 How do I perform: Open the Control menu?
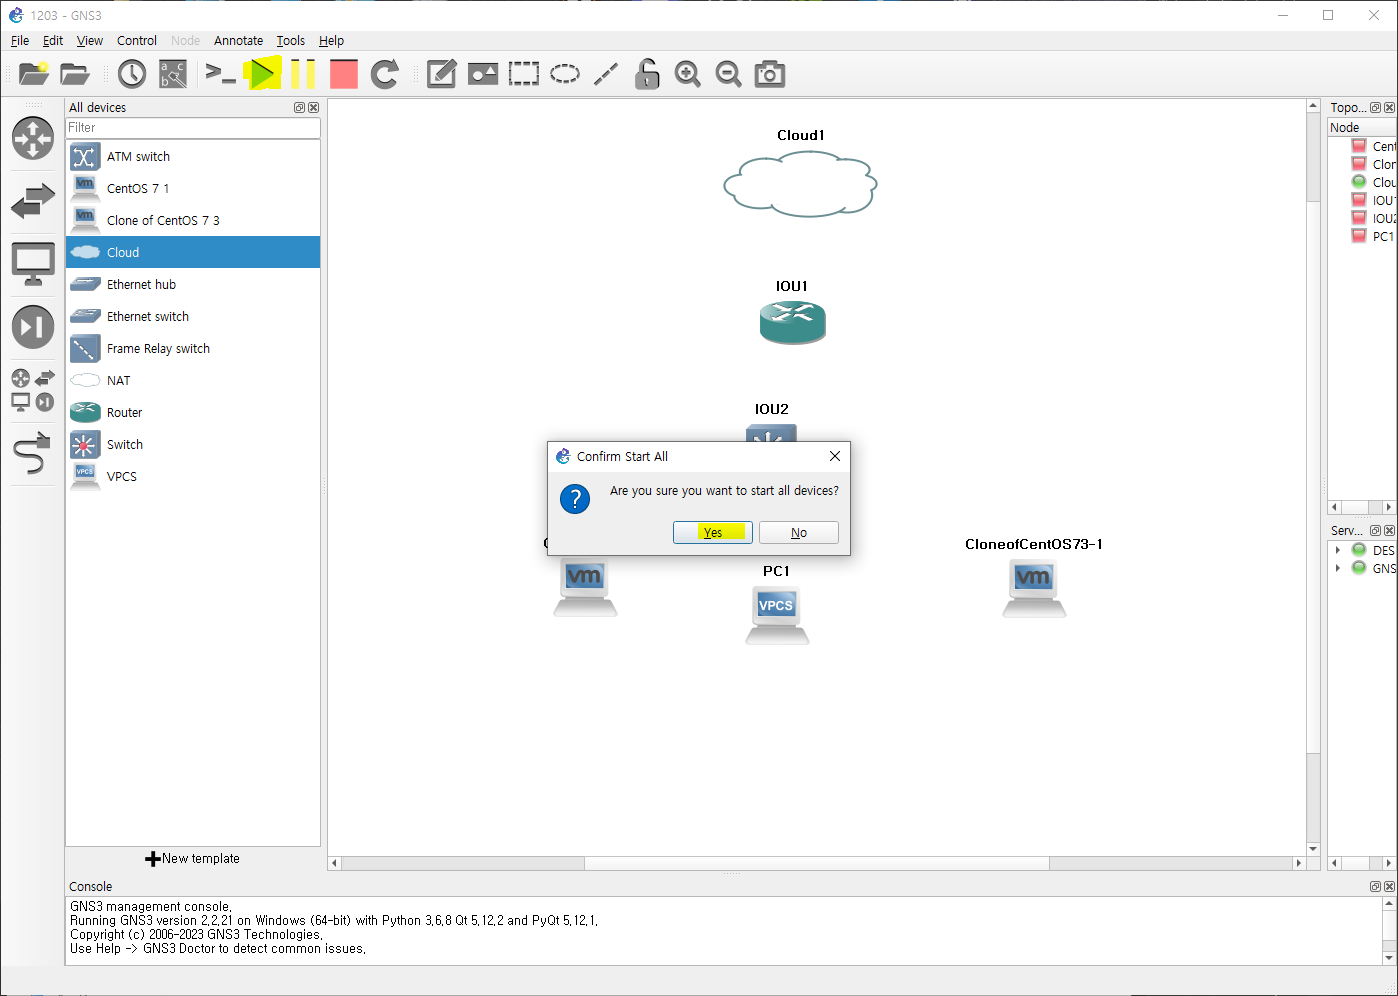pos(137,40)
